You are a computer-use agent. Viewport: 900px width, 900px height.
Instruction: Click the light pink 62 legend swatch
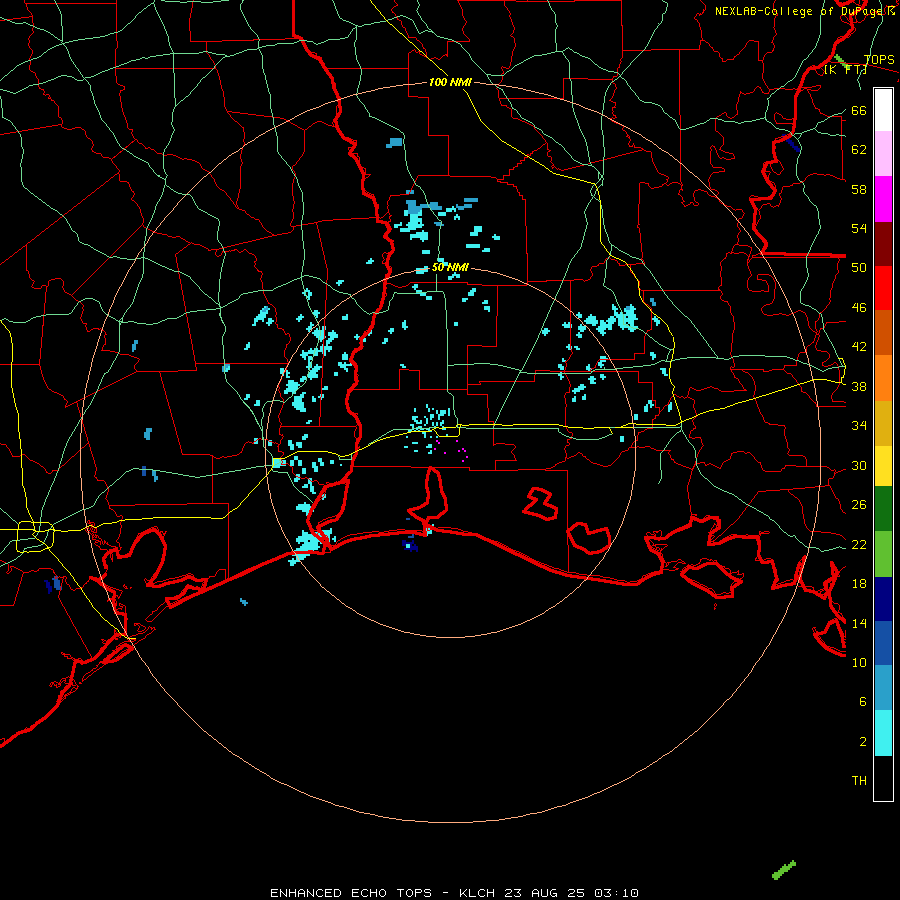click(x=883, y=153)
